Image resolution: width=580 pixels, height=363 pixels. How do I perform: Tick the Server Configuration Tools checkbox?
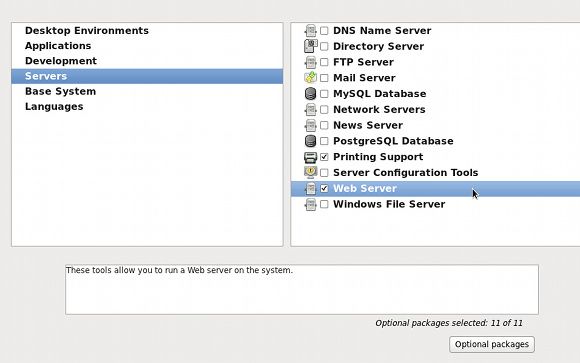click(324, 172)
